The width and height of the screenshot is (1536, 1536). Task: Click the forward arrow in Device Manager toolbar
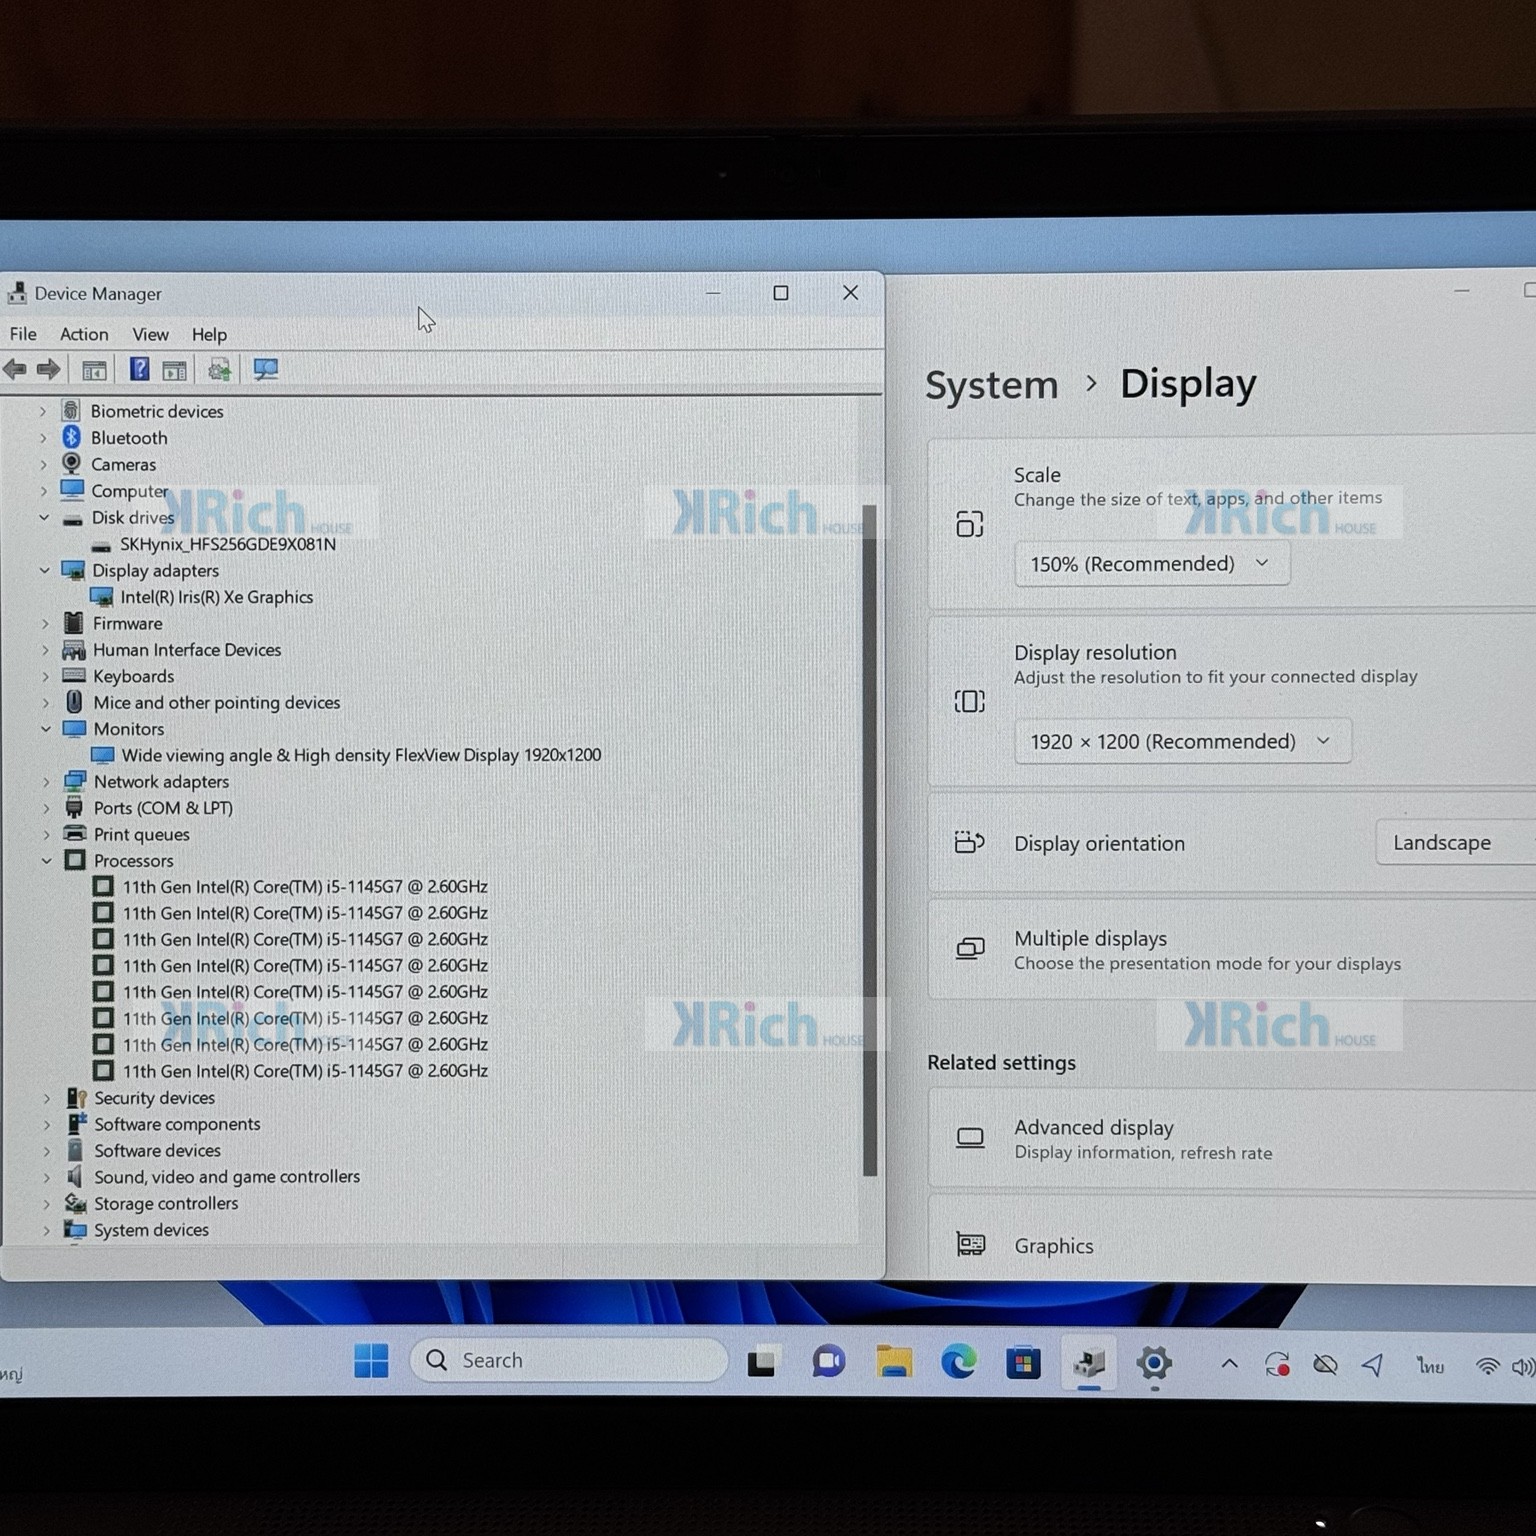[48, 370]
